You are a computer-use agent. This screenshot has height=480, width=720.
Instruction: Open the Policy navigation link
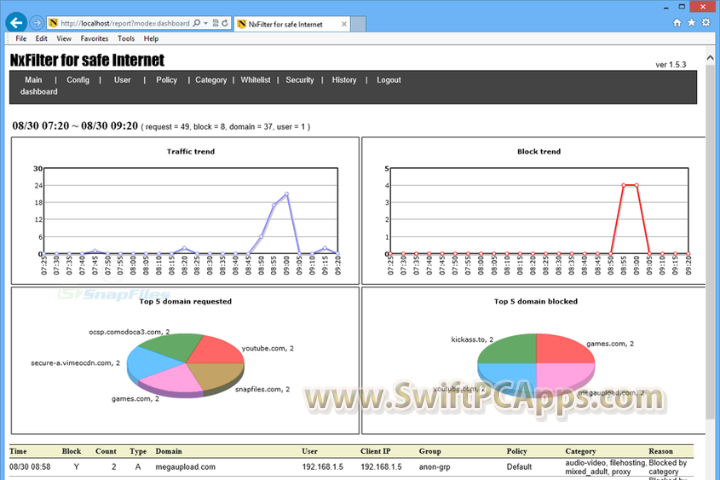[x=166, y=80]
